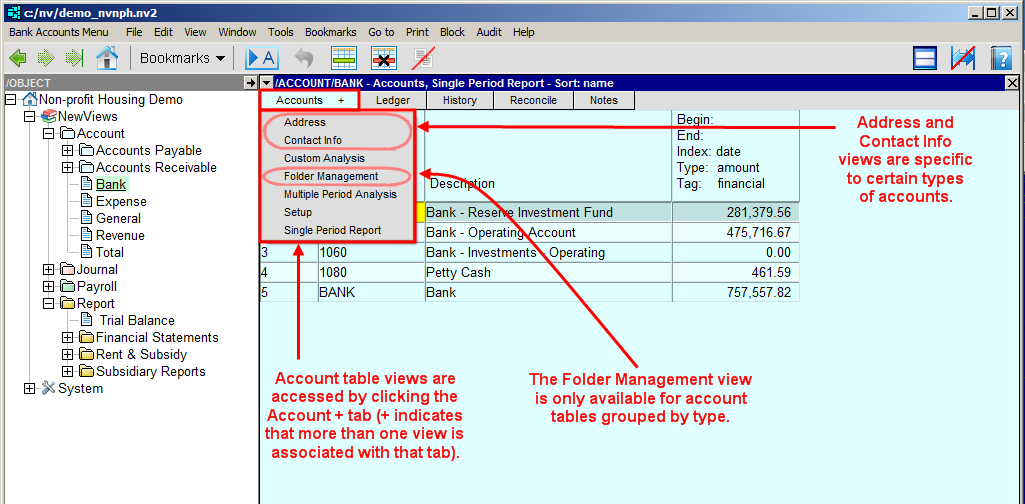Click the split window layout icon
The height and width of the screenshot is (504, 1025).
925,58
